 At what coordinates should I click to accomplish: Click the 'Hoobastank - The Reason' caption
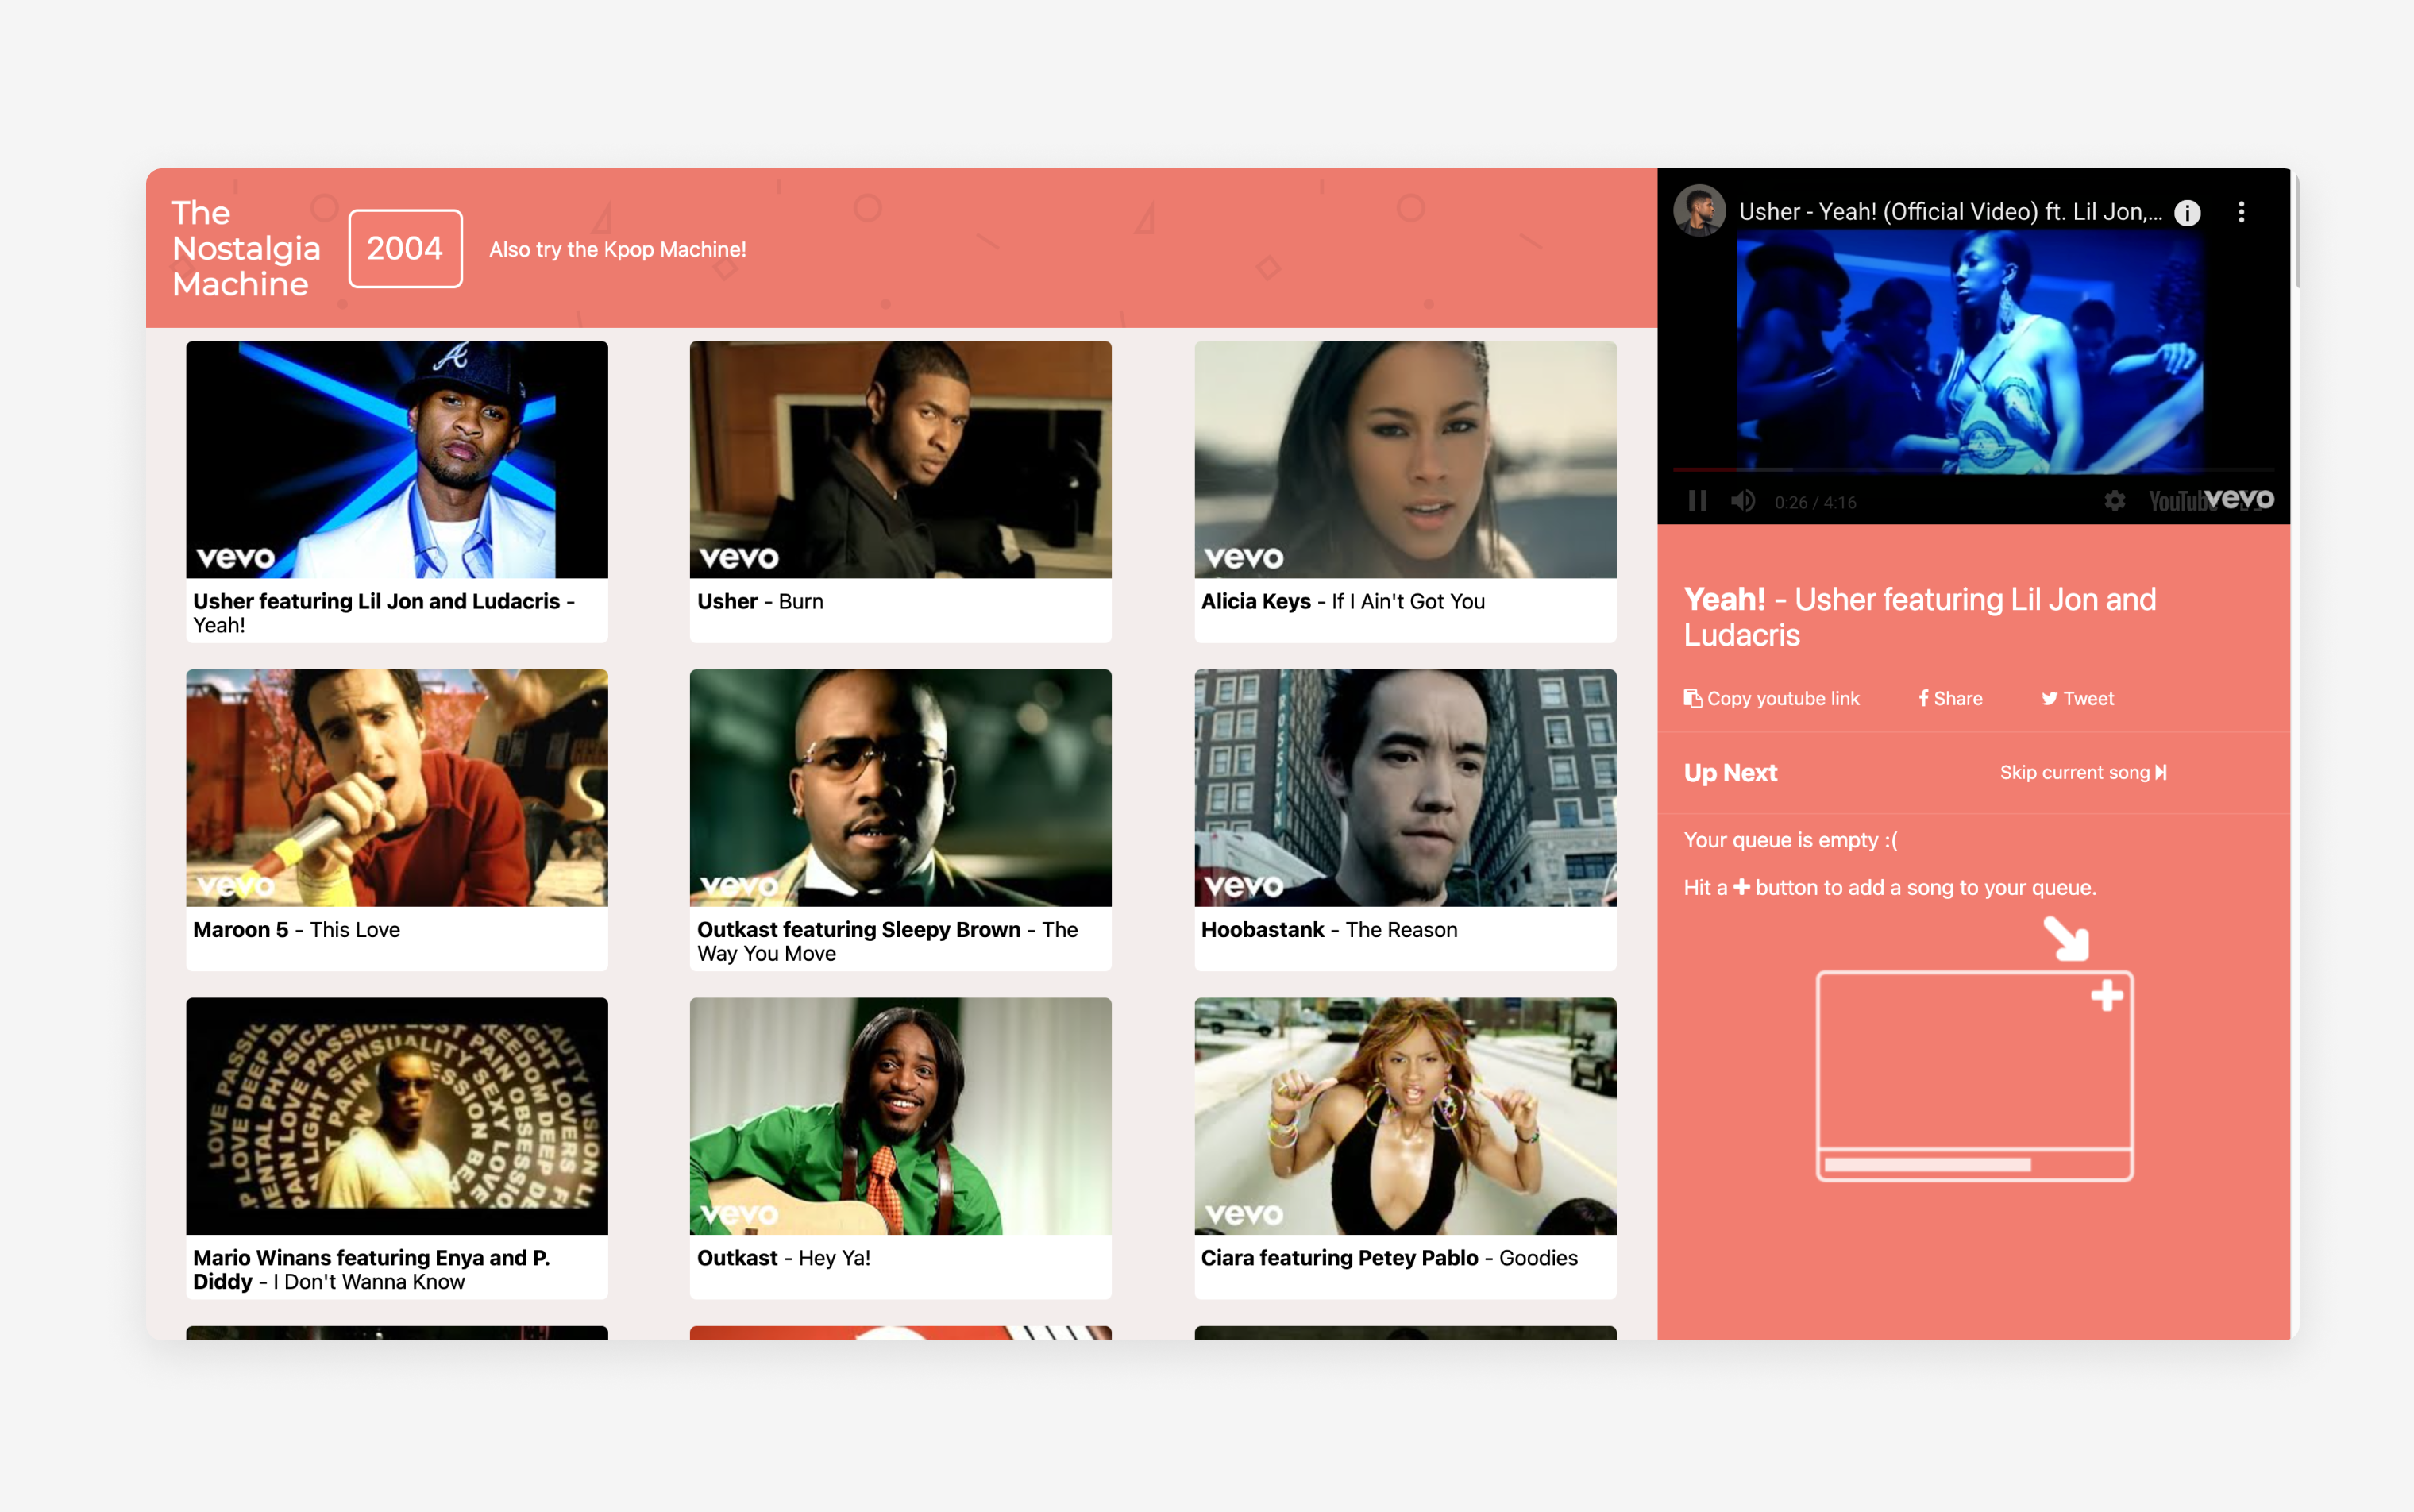[1329, 929]
